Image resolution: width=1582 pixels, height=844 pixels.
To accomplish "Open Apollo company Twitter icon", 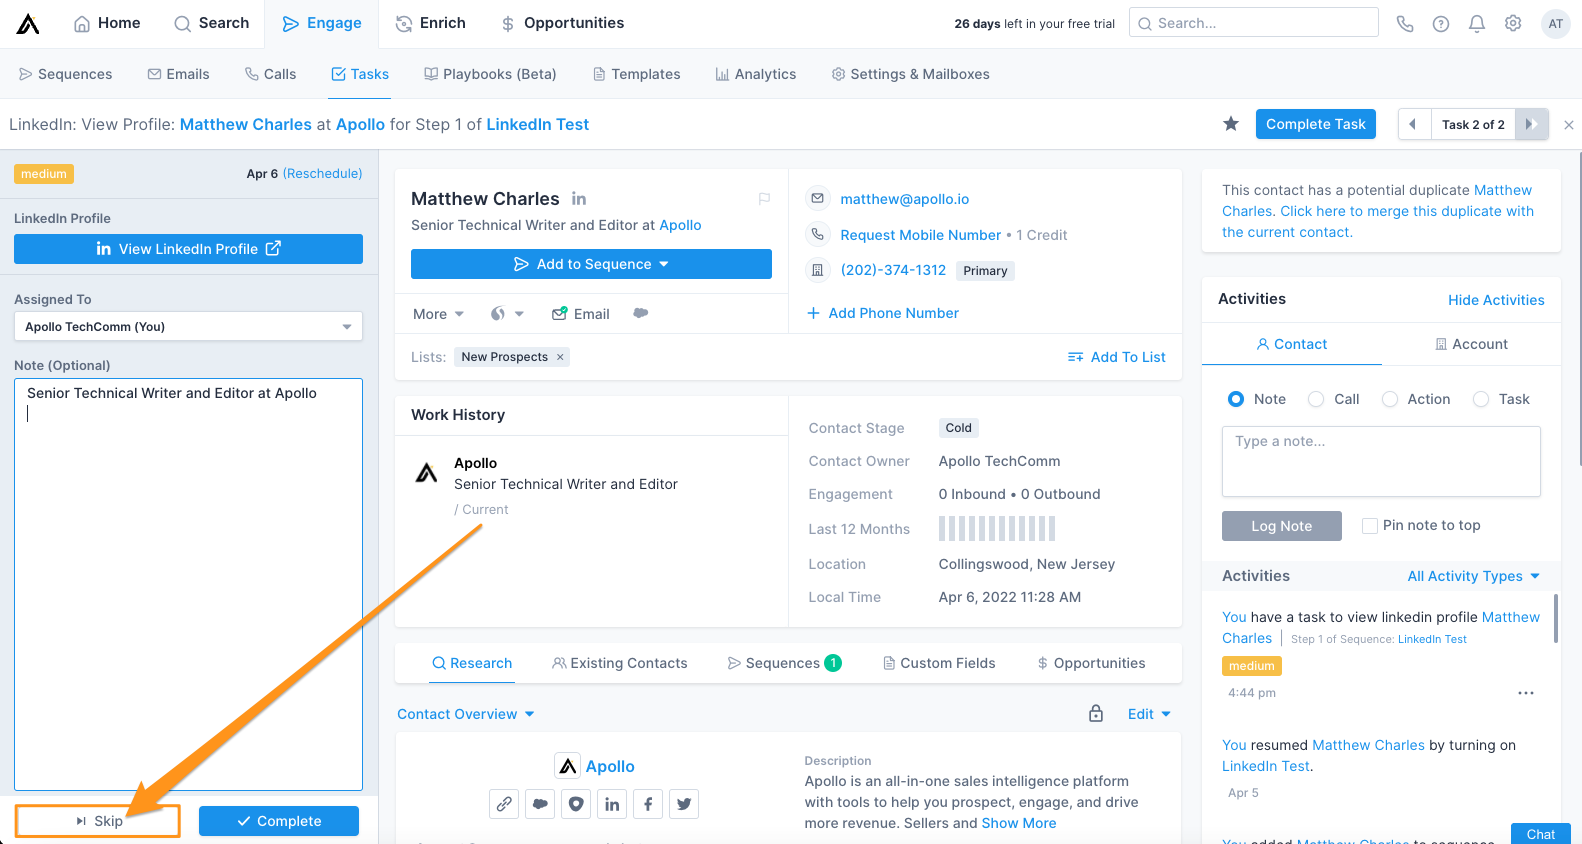I will point(684,804).
